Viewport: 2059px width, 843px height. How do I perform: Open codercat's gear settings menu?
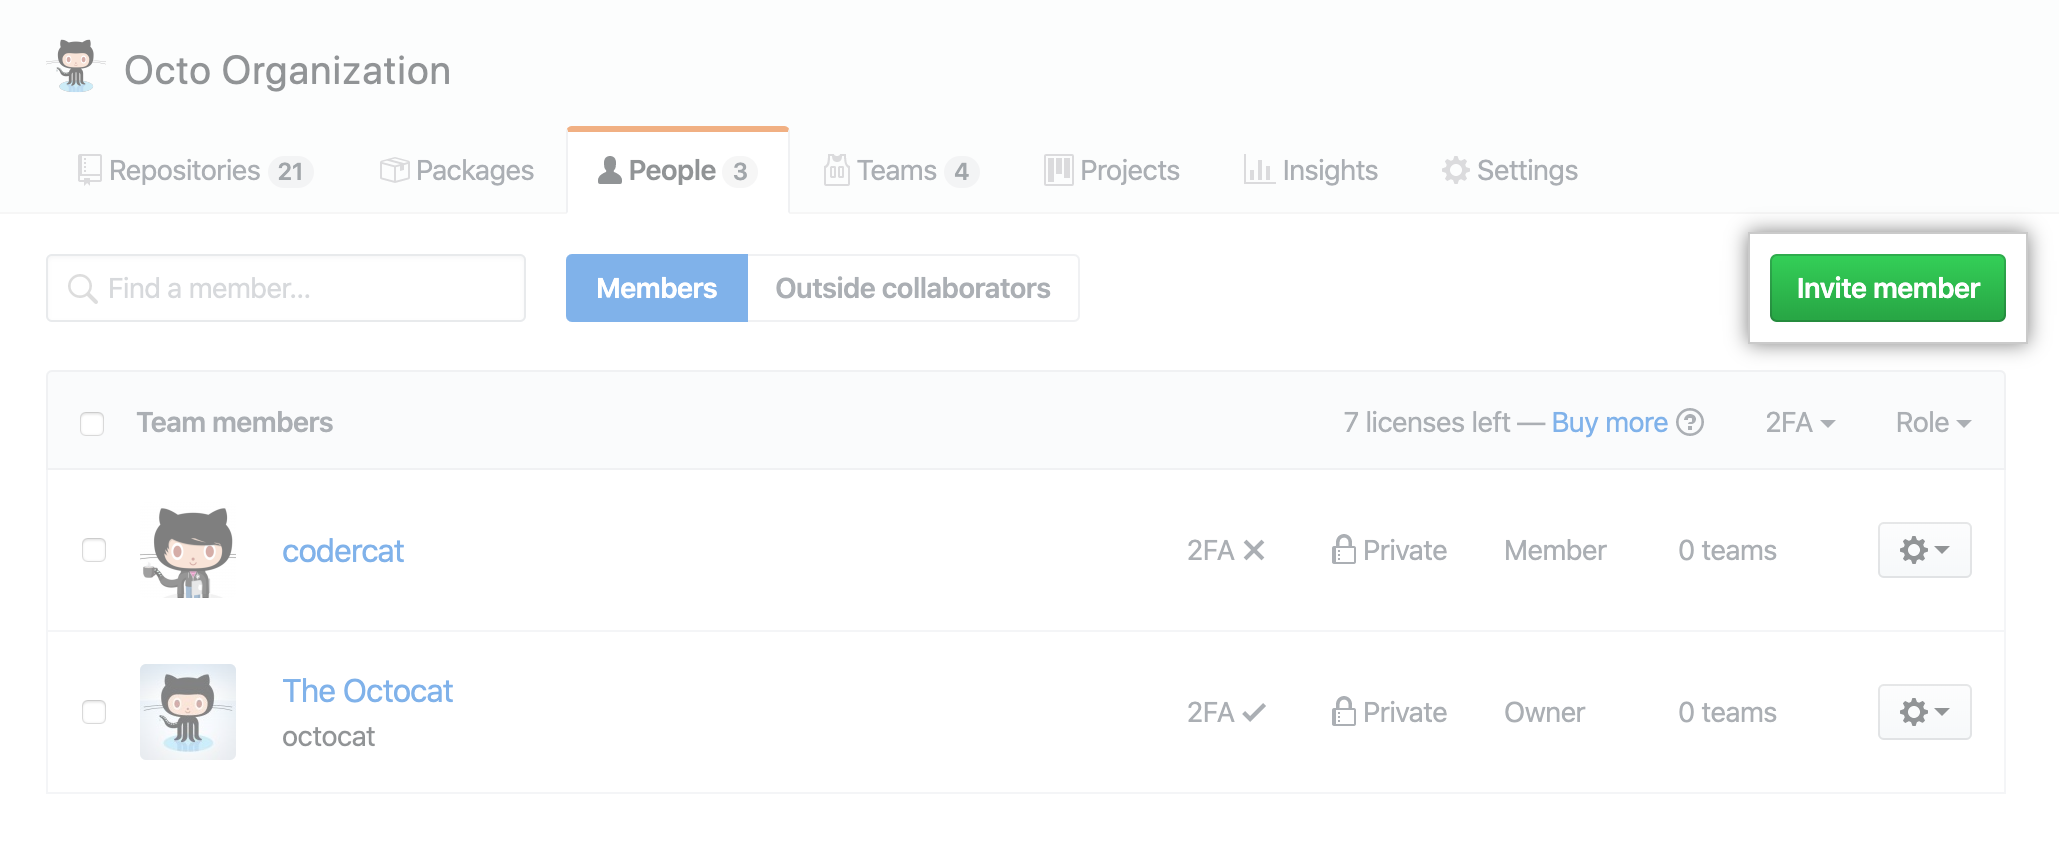click(1924, 550)
